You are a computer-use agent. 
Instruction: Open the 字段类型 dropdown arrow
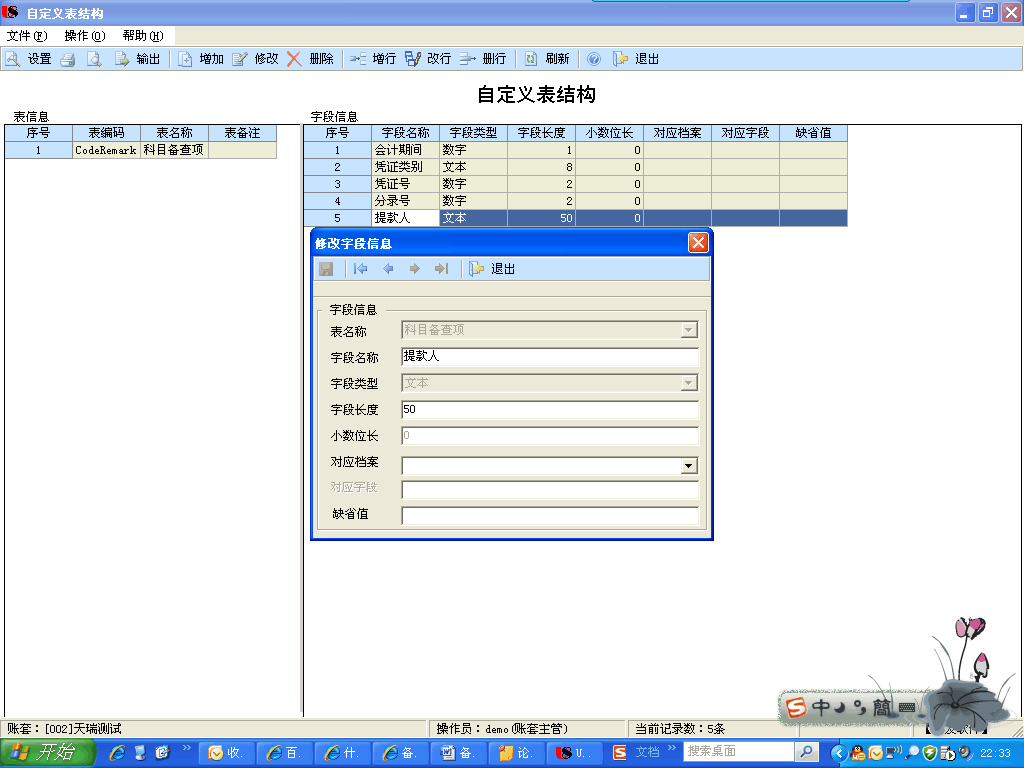688,383
